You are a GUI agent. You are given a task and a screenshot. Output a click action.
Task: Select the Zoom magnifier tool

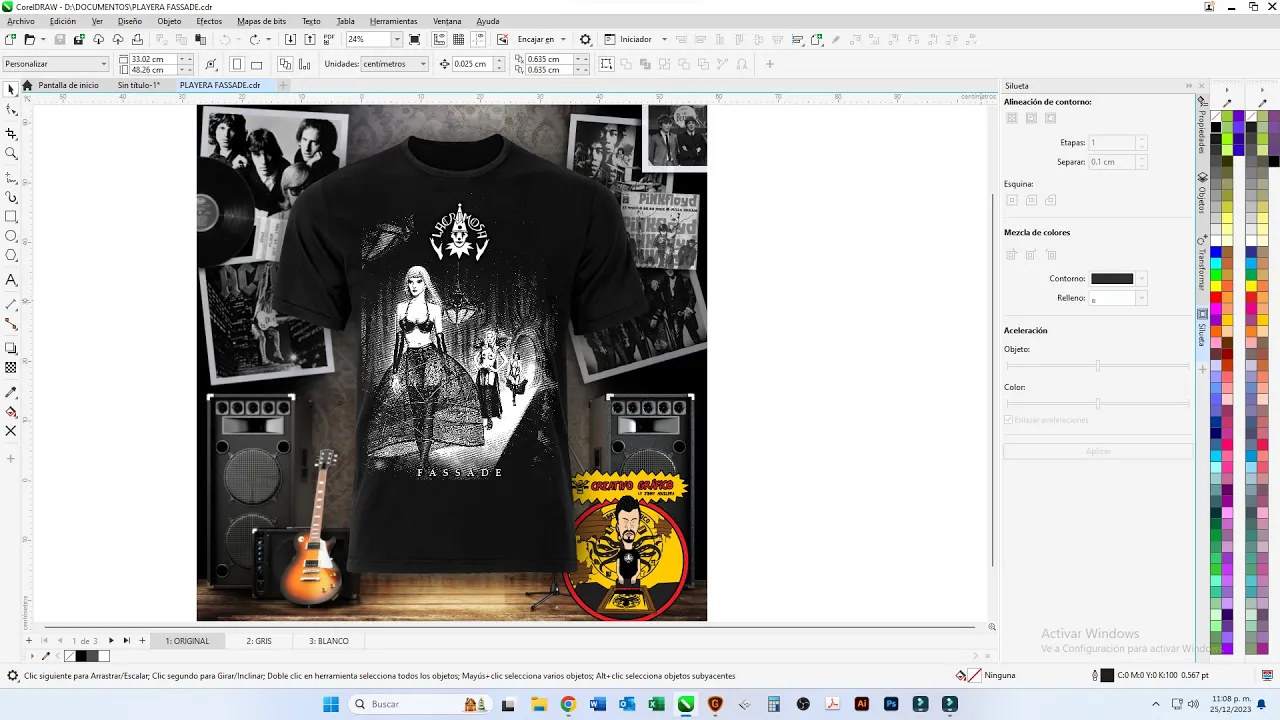click(11, 153)
